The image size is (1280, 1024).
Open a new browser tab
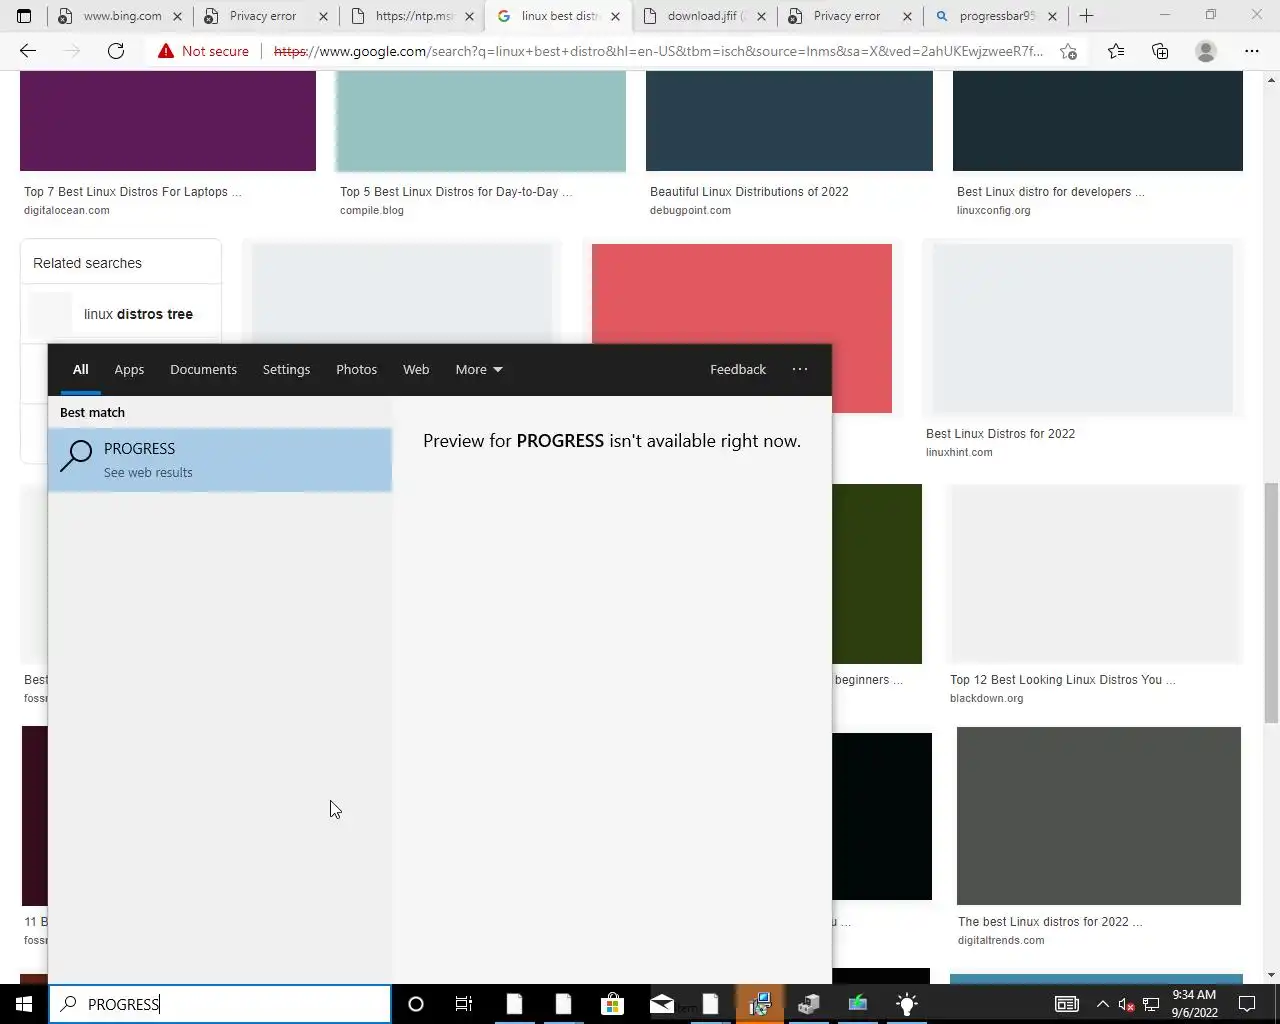pos(1087,16)
